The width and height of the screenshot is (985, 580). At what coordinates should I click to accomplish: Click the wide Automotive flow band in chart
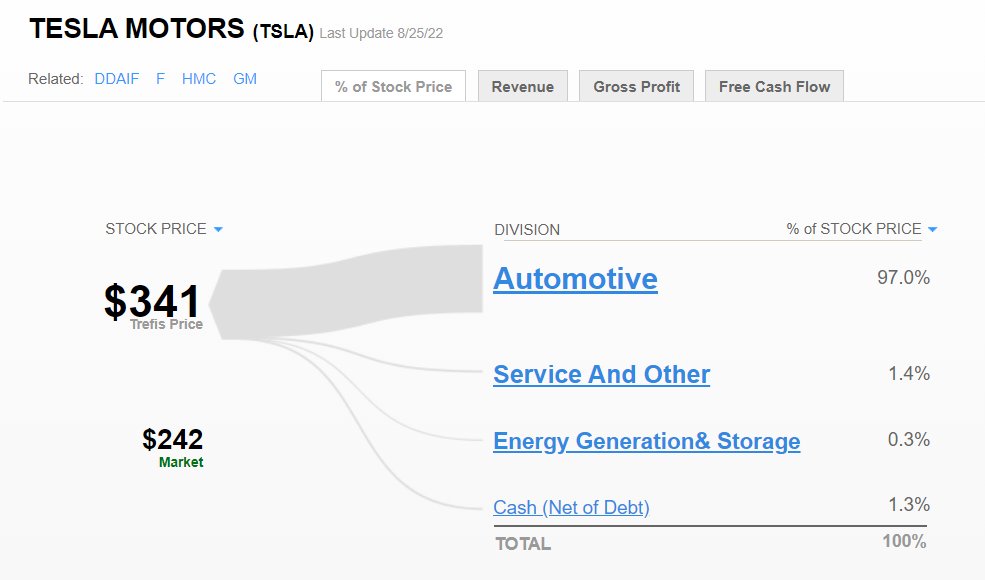click(x=346, y=292)
